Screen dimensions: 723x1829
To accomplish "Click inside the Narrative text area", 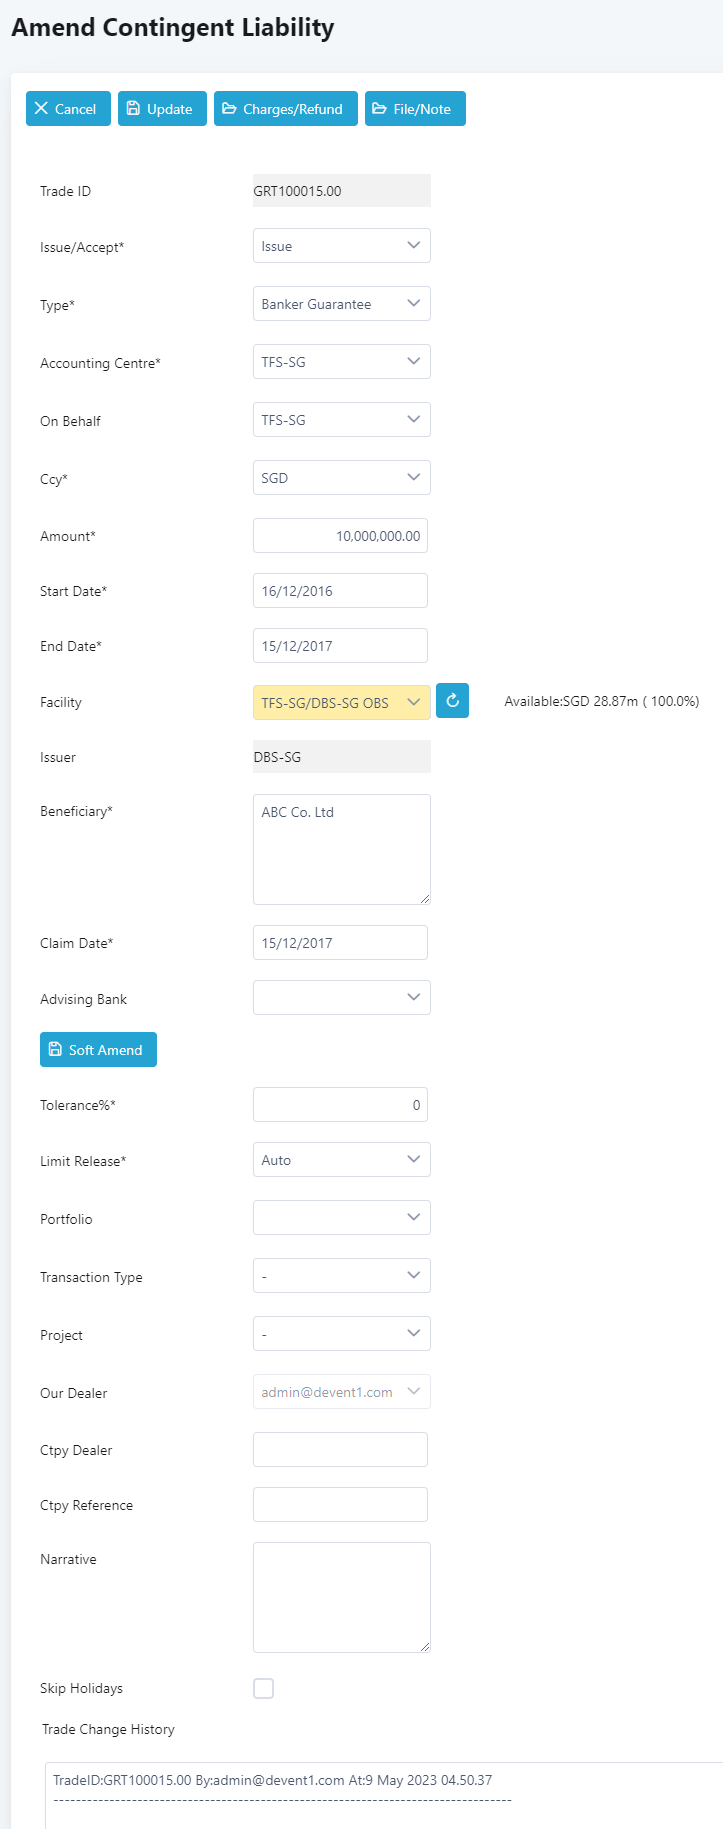I will pos(341,1597).
